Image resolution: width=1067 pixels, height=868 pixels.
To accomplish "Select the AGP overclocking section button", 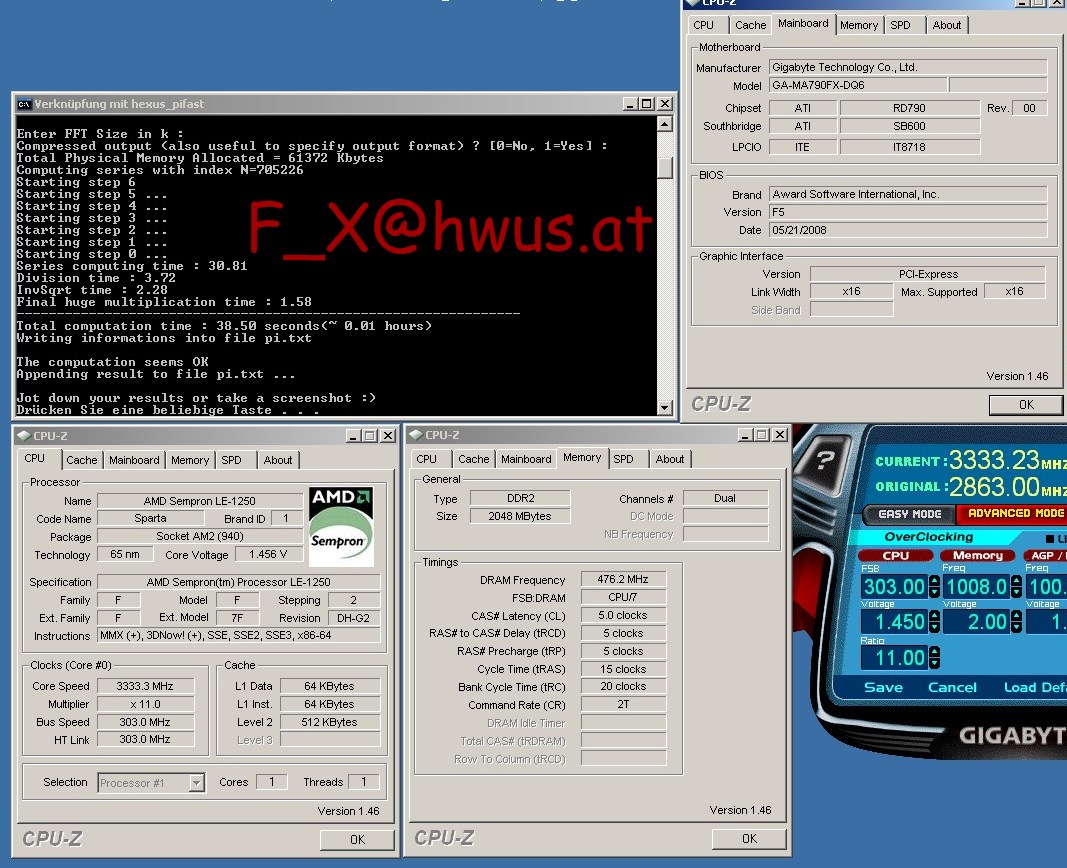I will tap(1045, 556).
